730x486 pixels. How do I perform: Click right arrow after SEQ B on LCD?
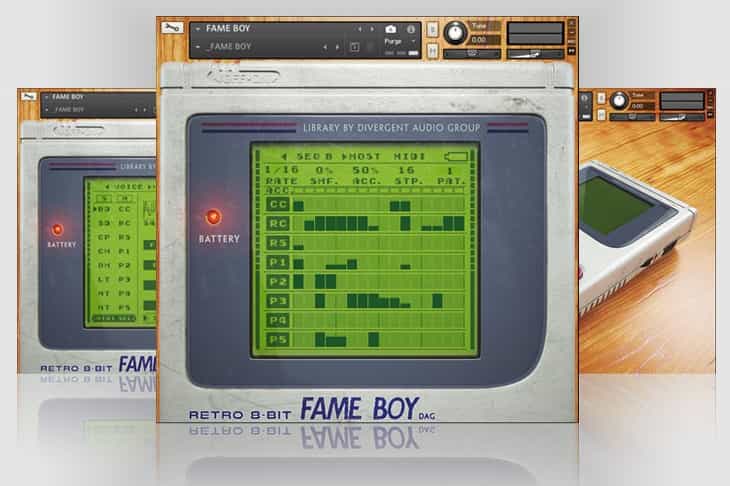[344, 156]
